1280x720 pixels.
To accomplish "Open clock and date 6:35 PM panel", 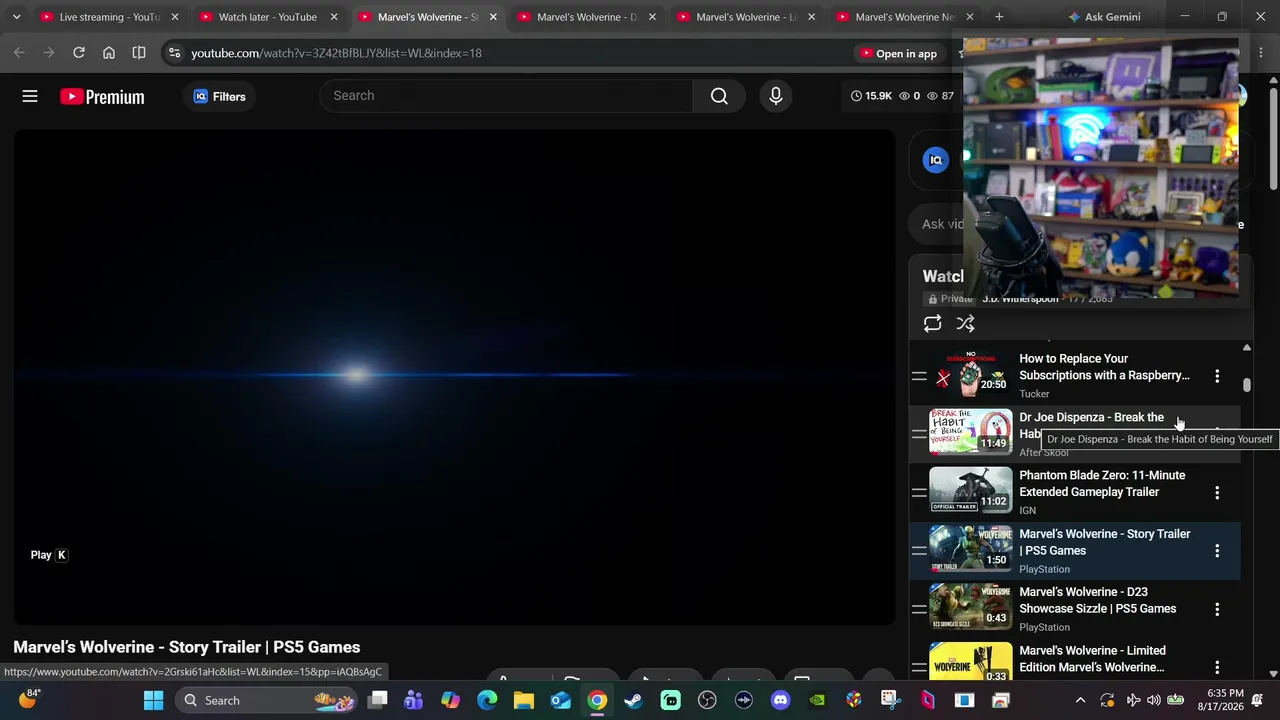I will (1220, 700).
